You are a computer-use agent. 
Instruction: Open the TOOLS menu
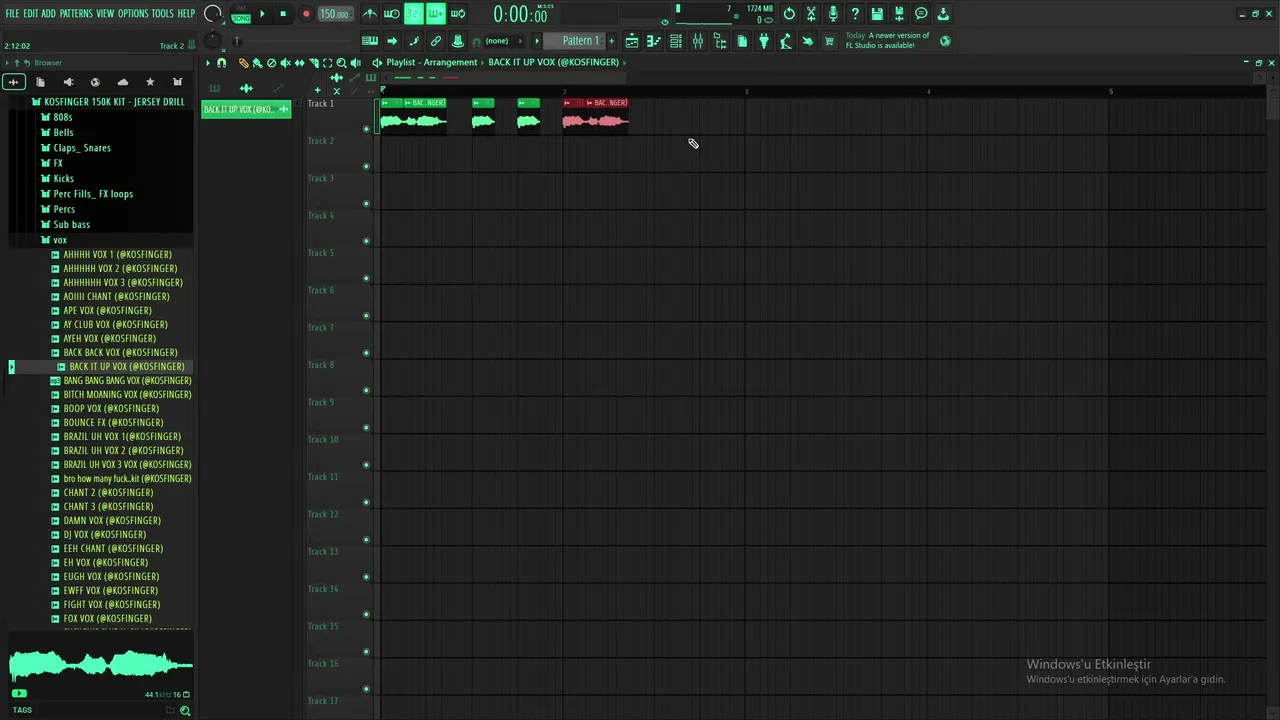coord(162,14)
